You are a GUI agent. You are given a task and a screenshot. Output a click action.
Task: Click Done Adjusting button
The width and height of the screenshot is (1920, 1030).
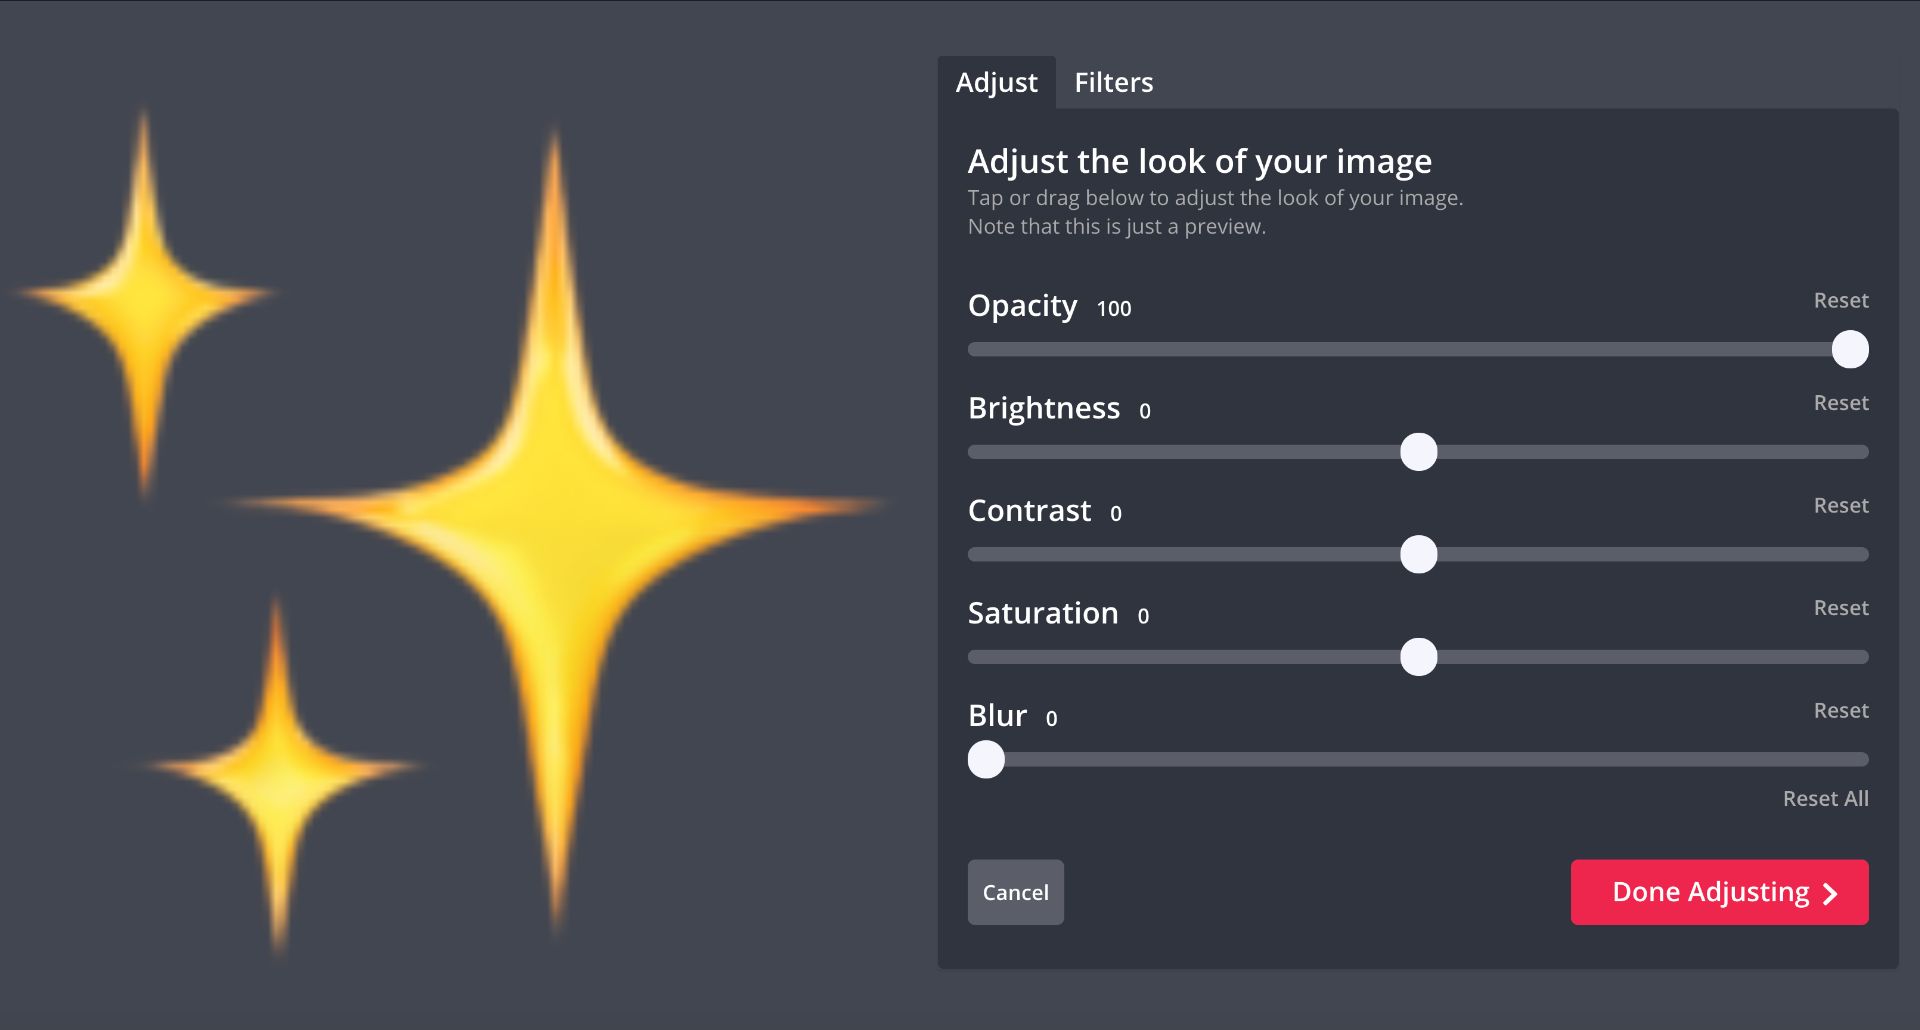pos(1718,892)
